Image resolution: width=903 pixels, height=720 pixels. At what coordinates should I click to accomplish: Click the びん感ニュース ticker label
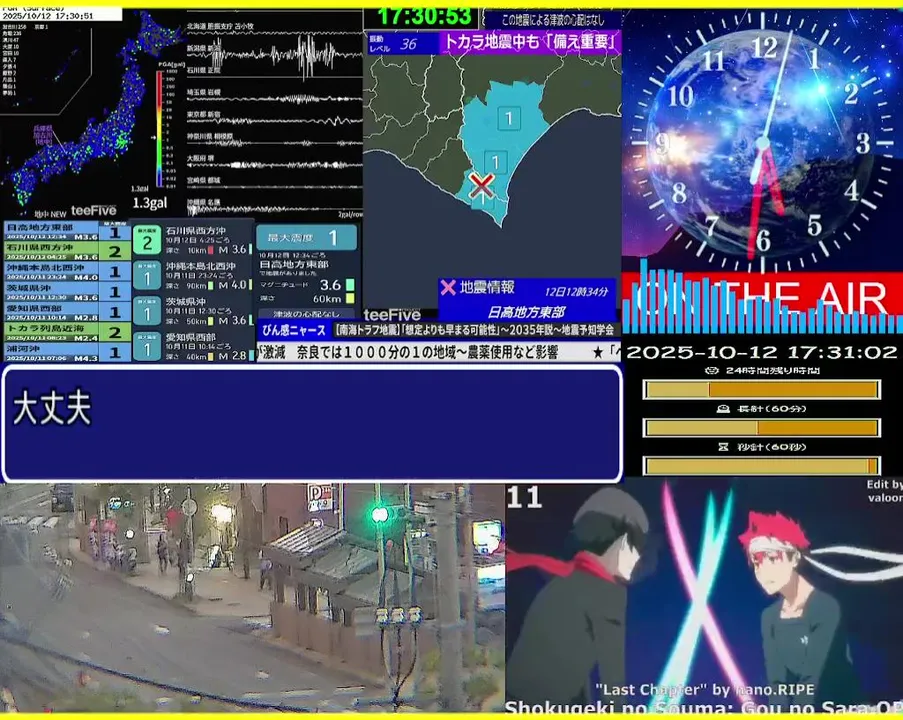294,330
